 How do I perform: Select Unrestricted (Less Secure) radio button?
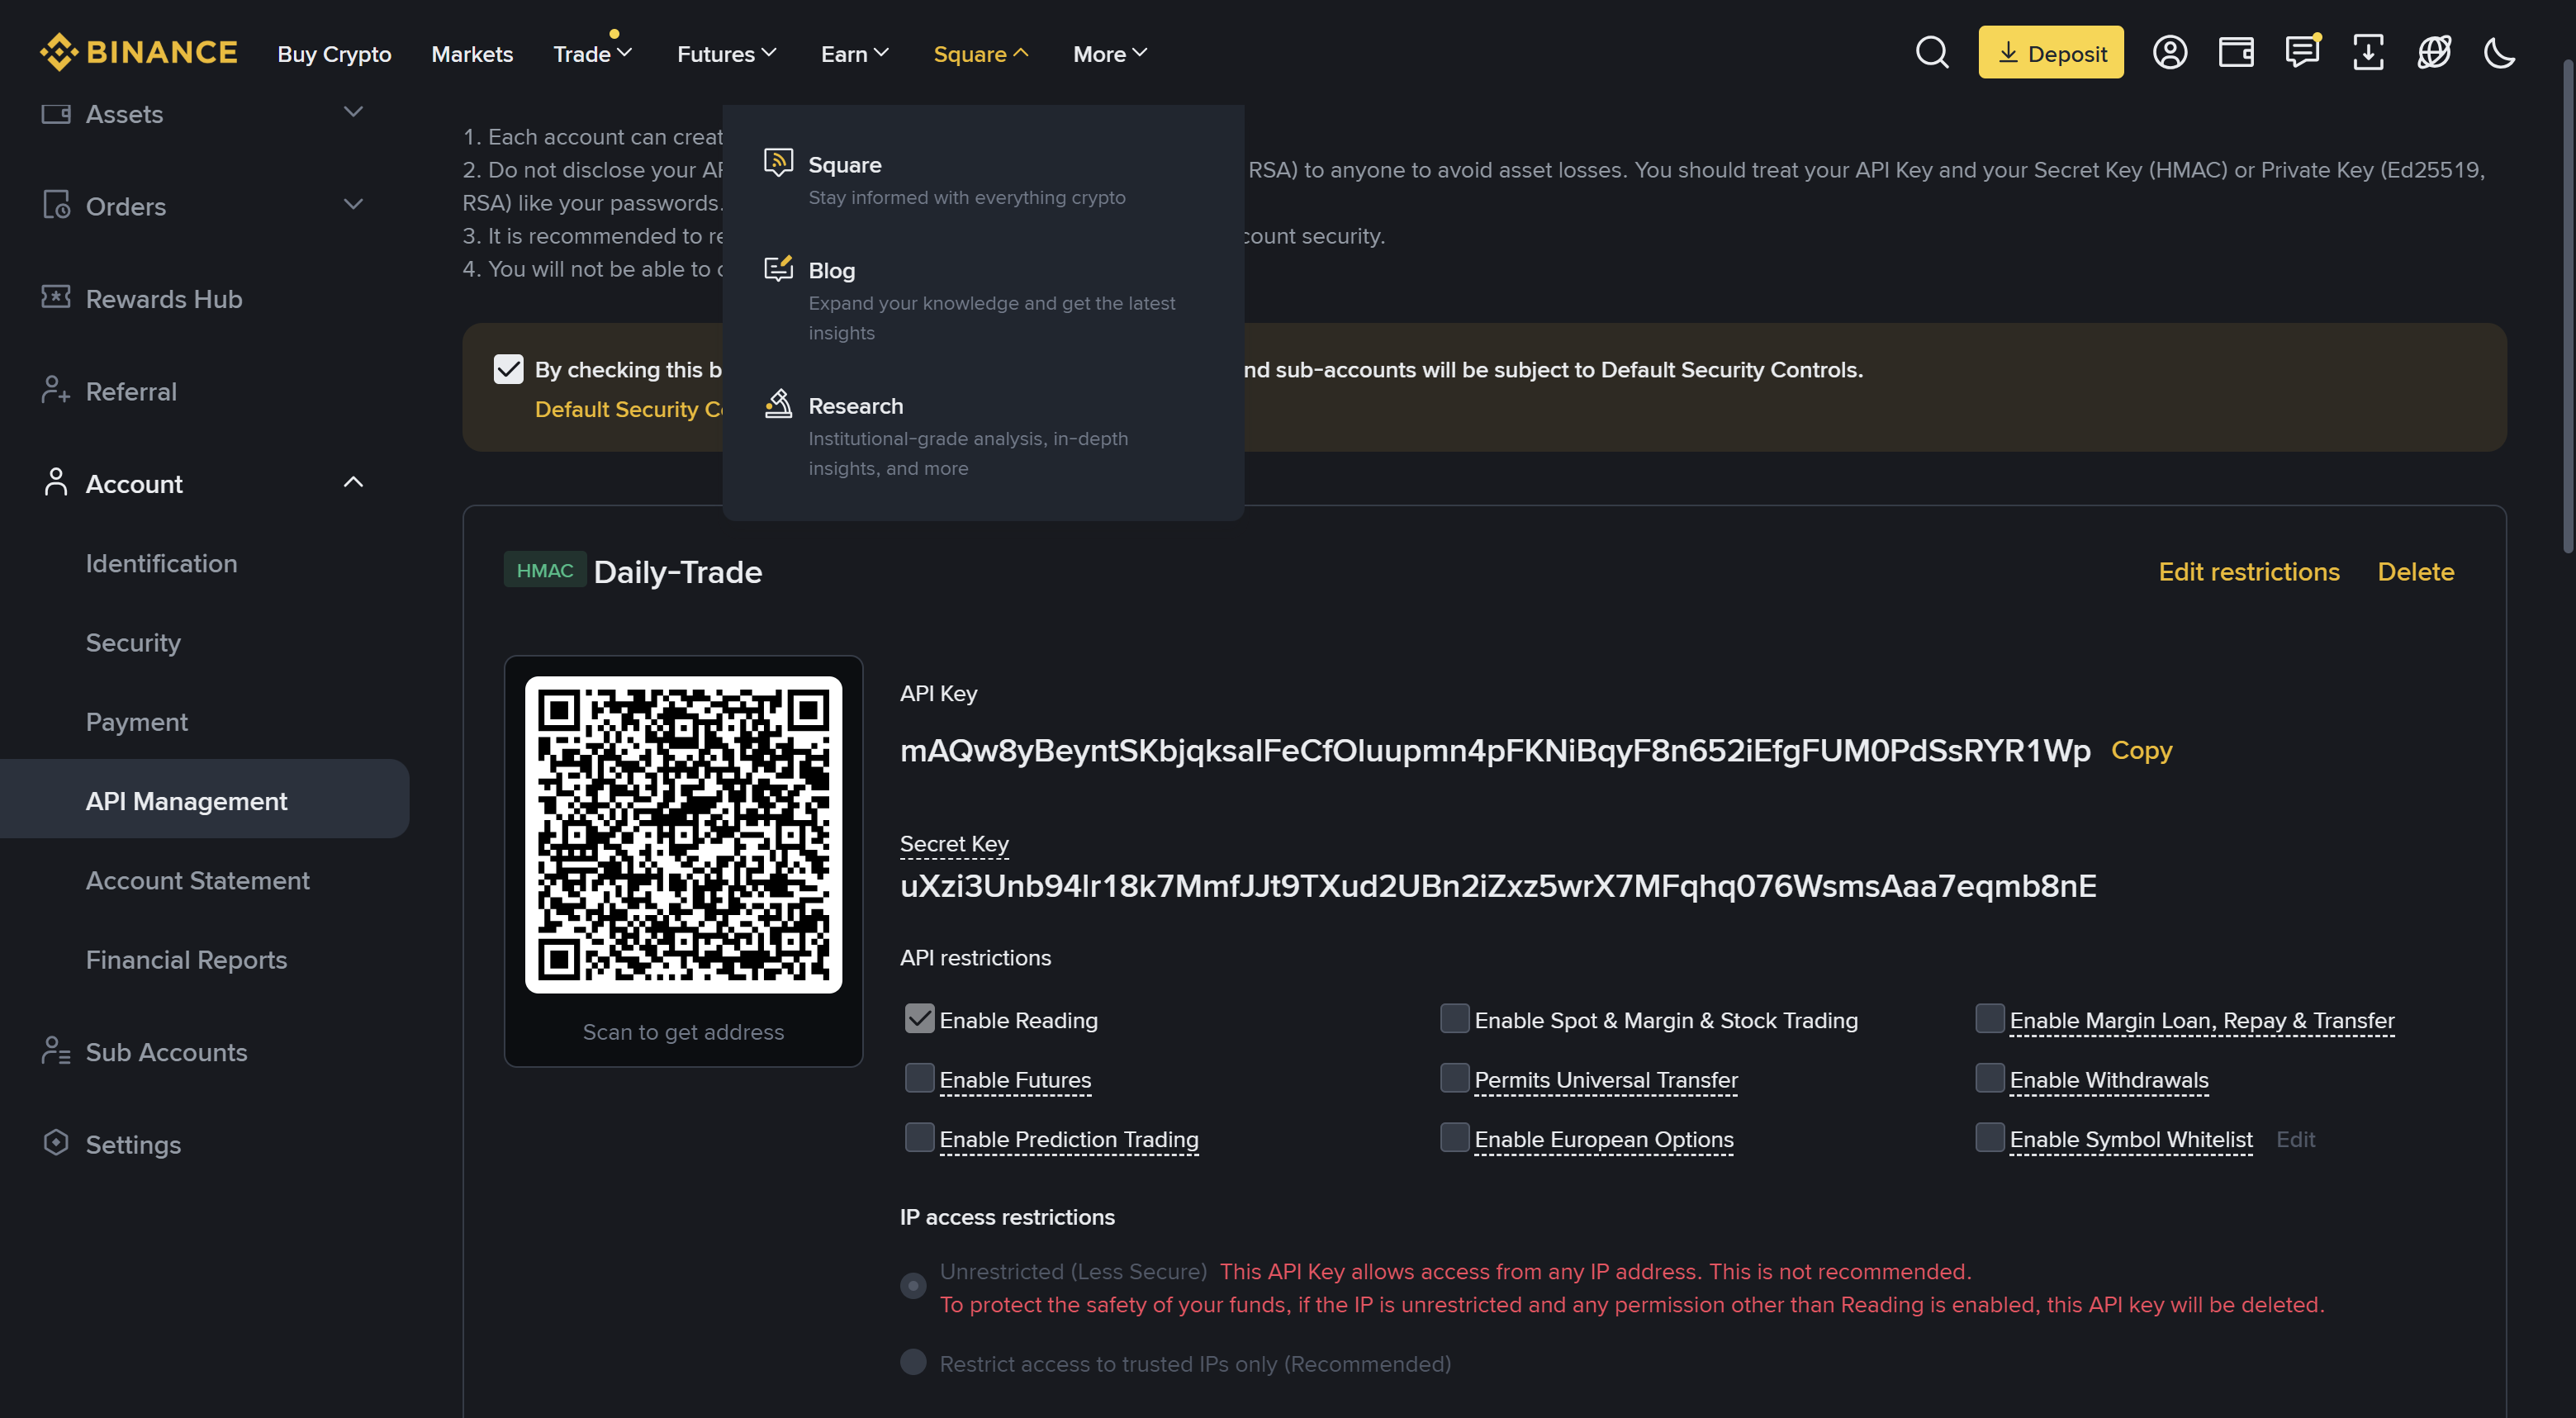(913, 1285)
